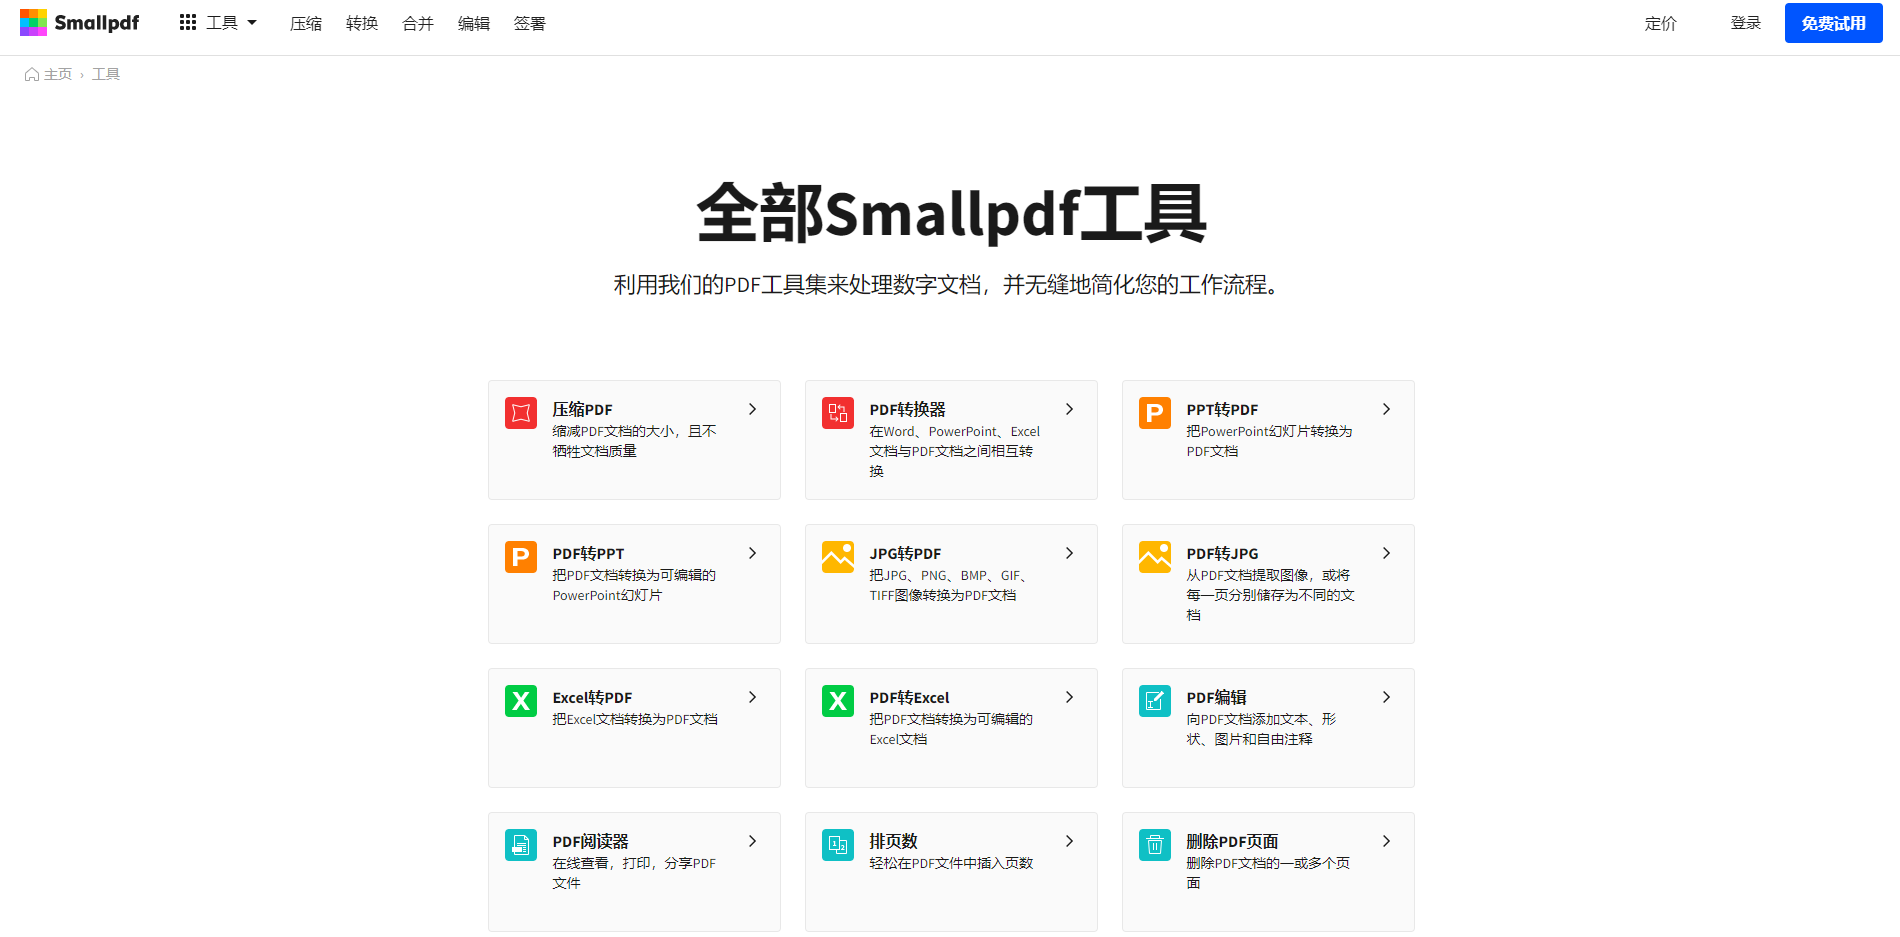Click the blue 免费试用 button

coord(1833,22)
